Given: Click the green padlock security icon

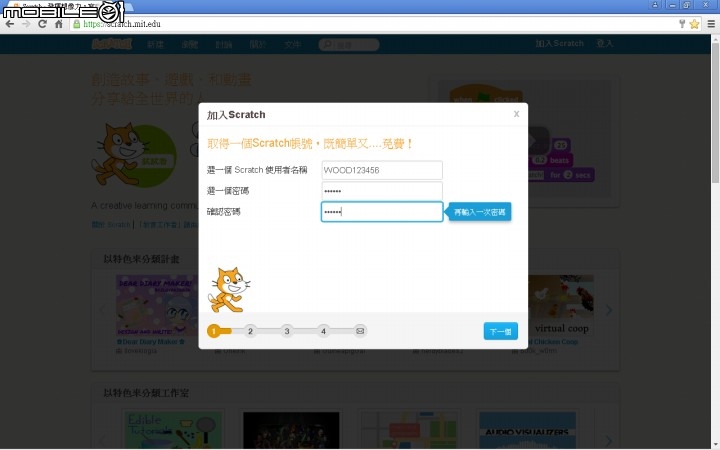Looking at the screenshot, I should pos(77,24).
